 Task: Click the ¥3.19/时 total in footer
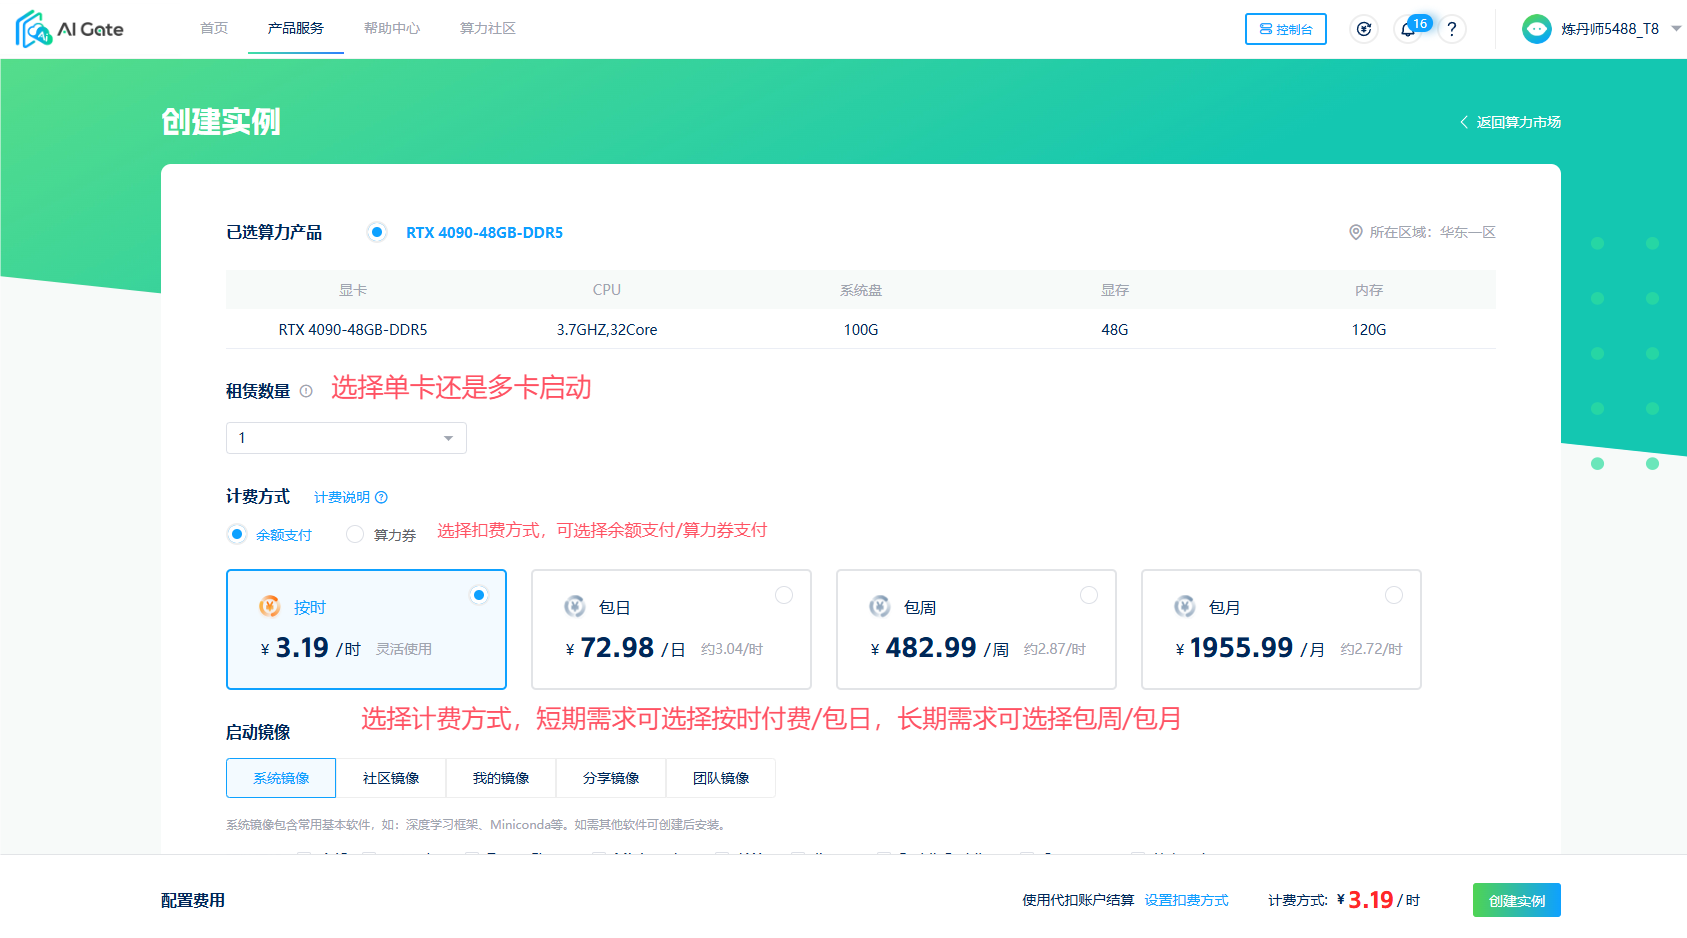tap(1379, 900)
